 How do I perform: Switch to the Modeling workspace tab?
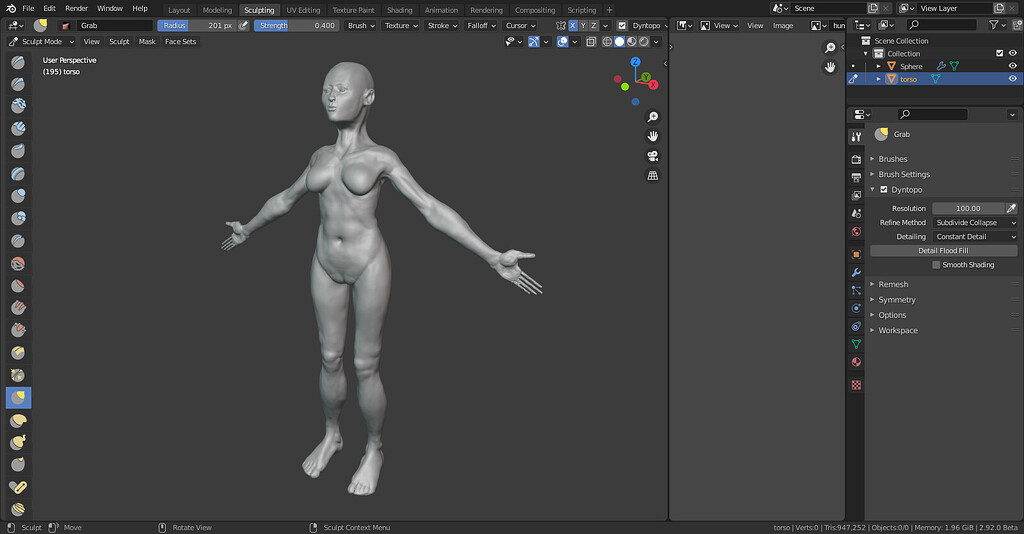click(217, 10)
